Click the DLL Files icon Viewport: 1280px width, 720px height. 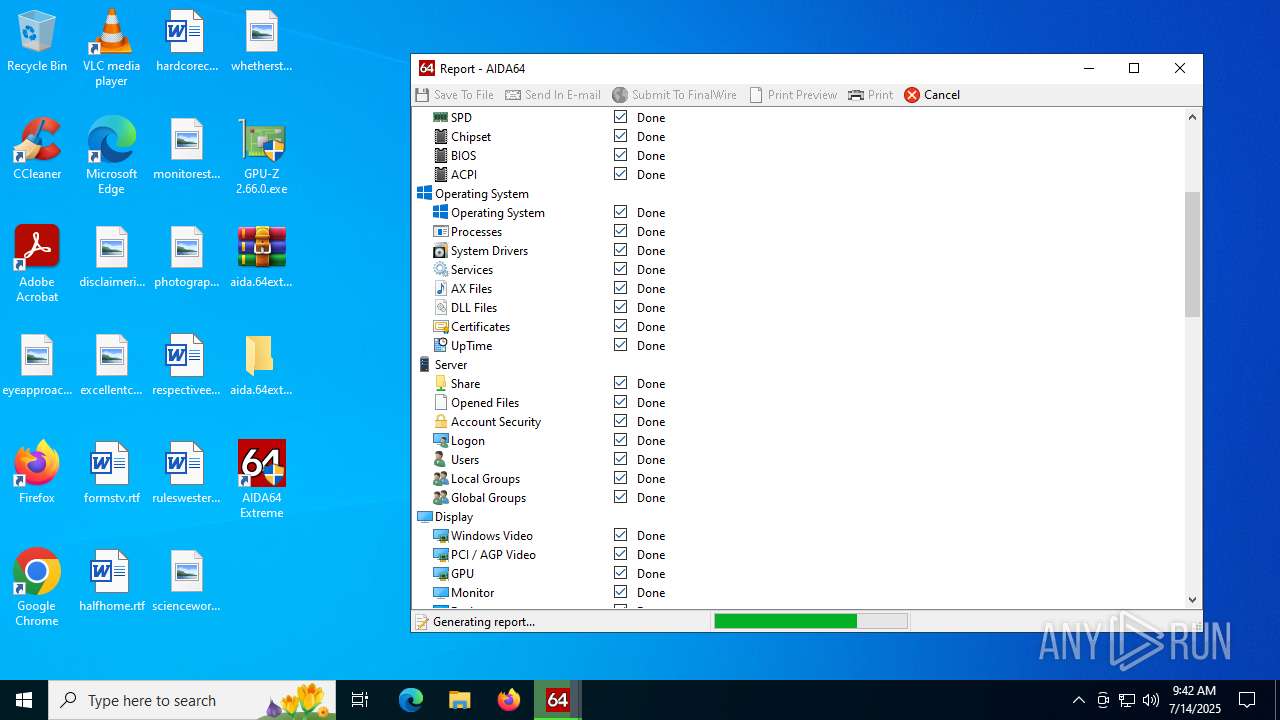pyautogui.click(x=440, y=307)
